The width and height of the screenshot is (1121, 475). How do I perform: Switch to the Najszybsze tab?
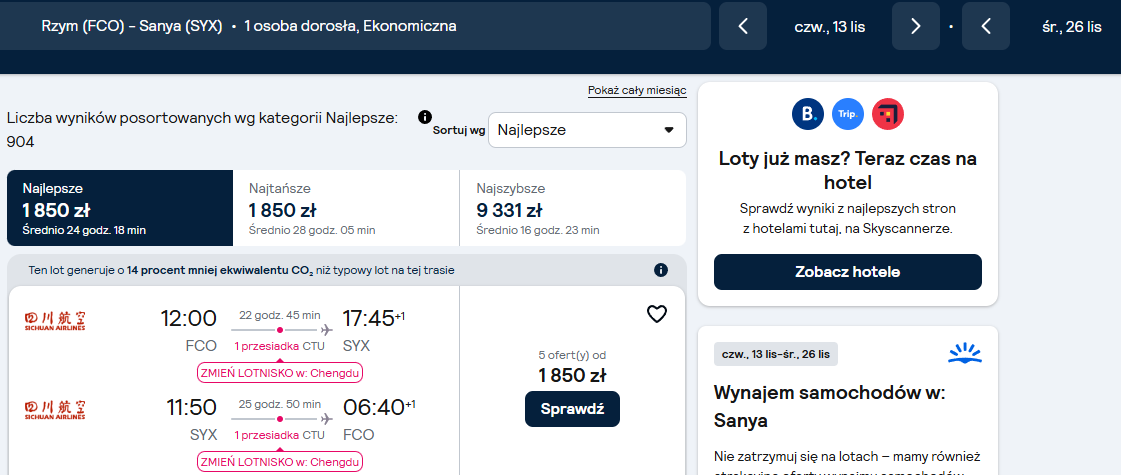point(573,208)
